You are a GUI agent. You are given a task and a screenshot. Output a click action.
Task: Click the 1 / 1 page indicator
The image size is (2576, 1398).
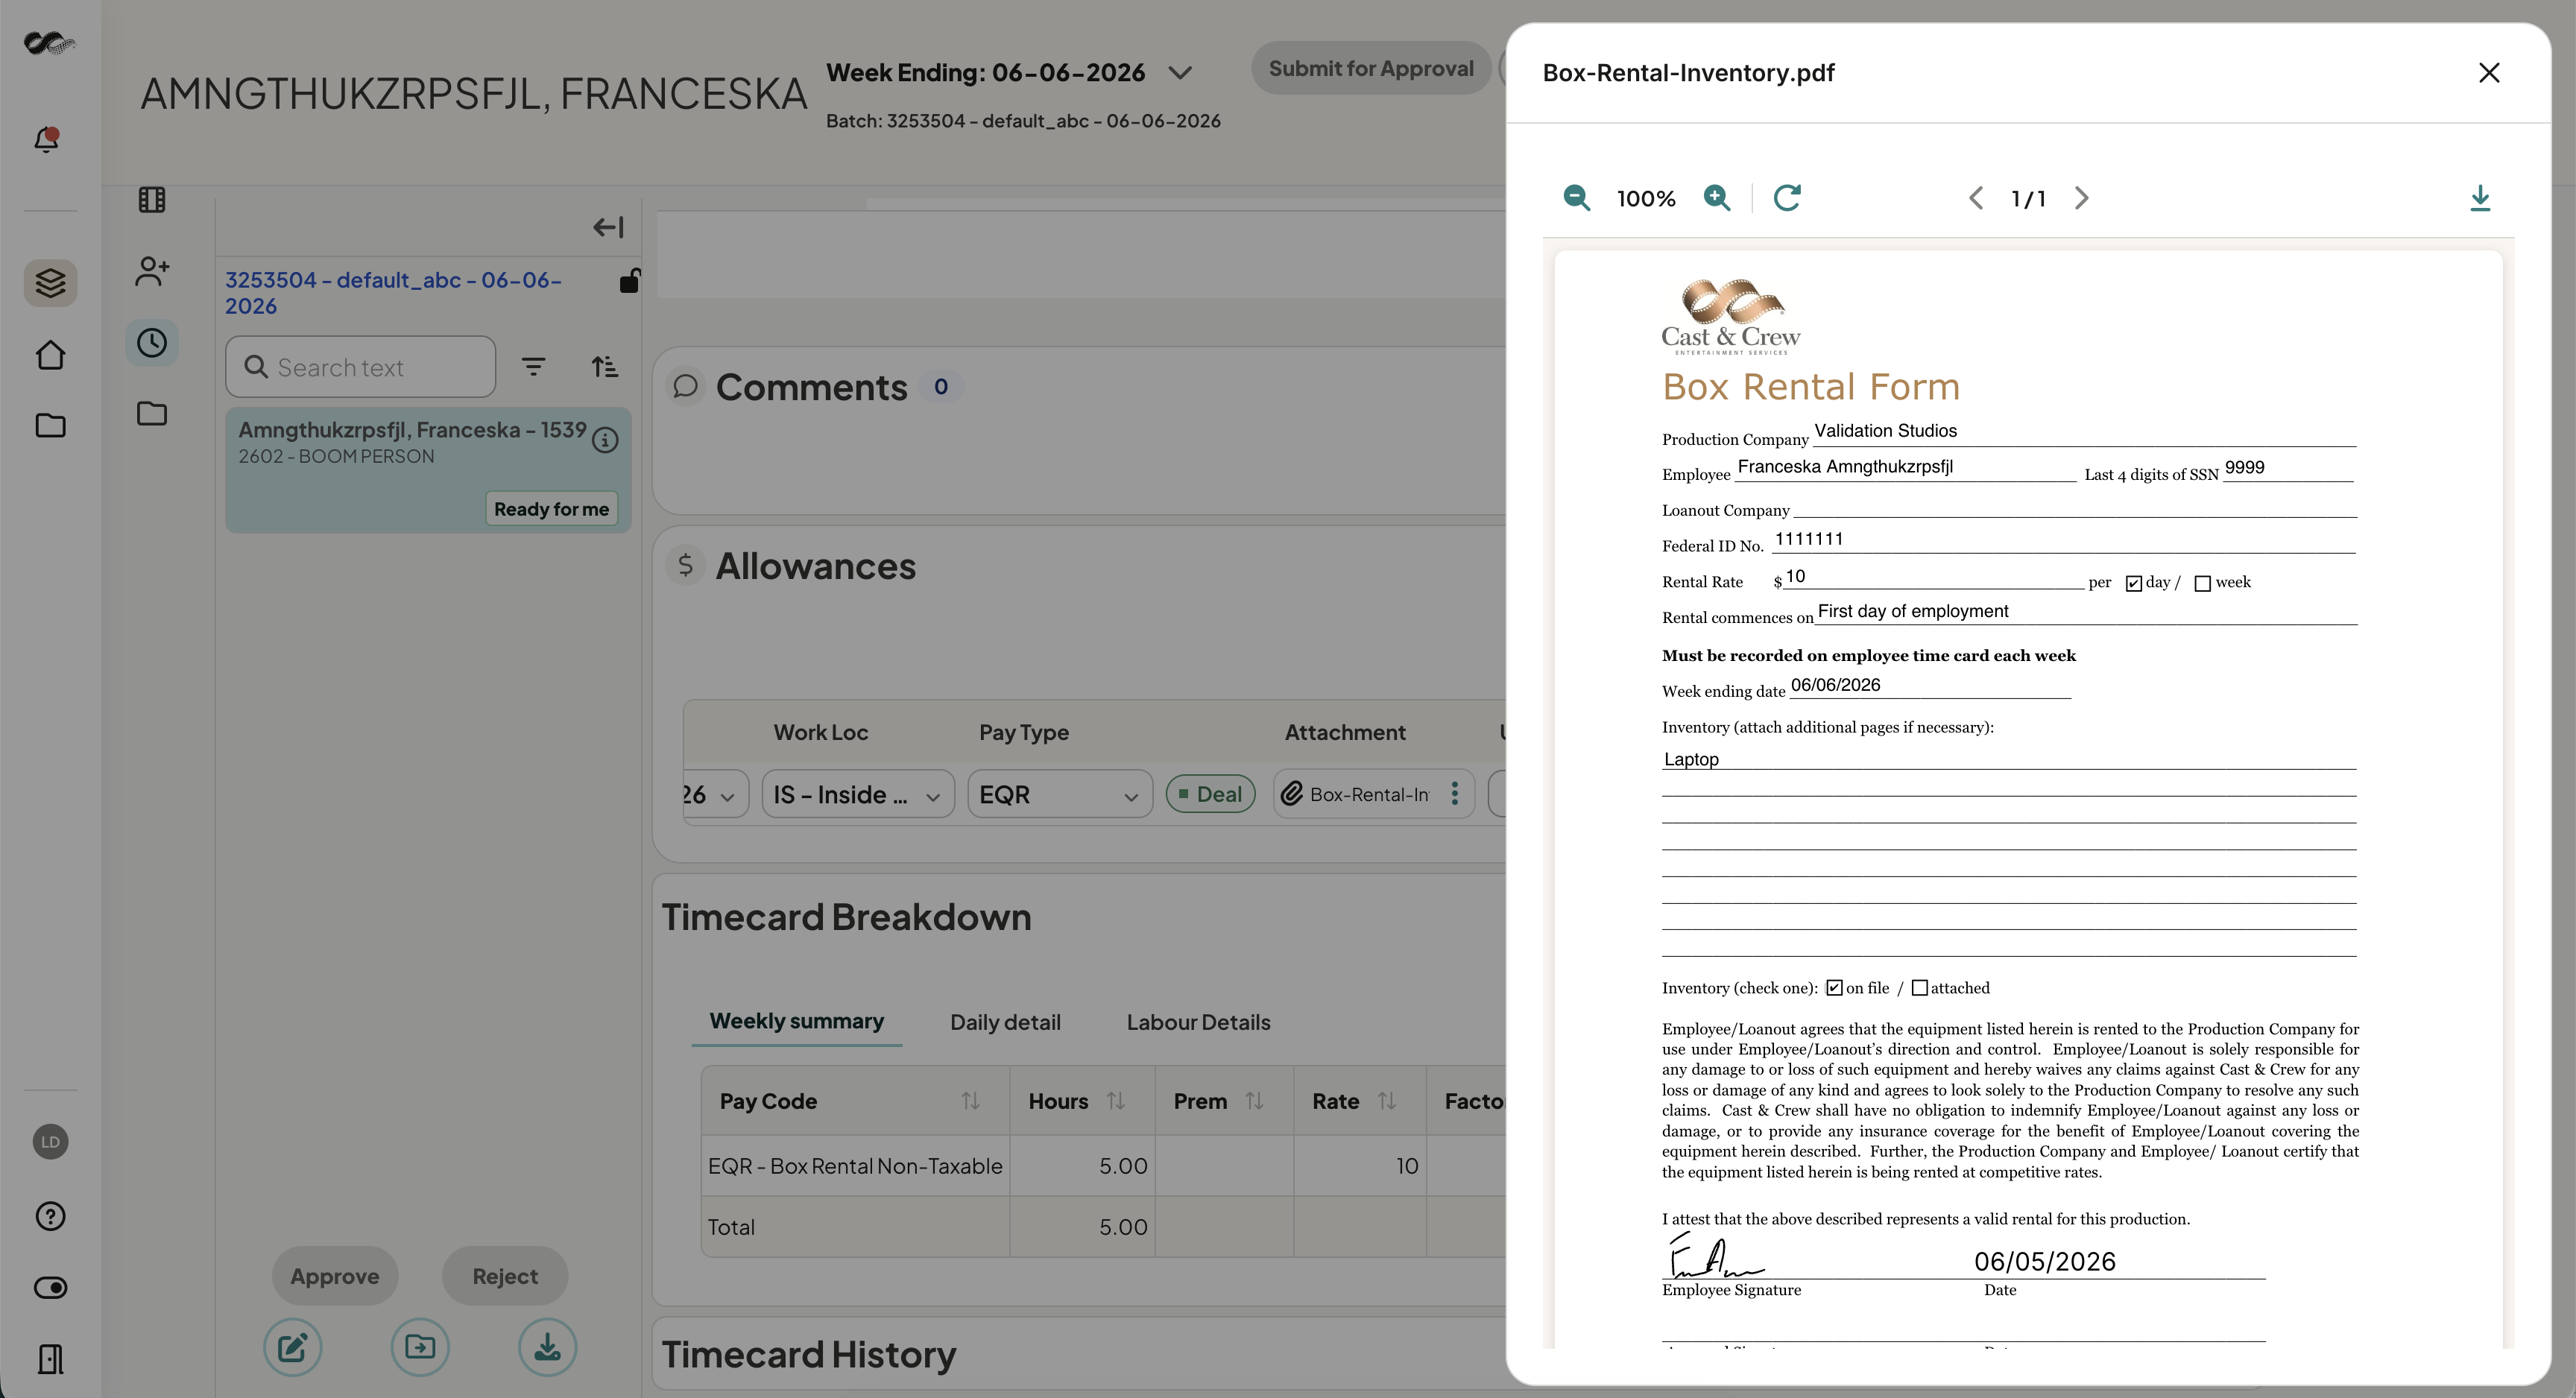click(x=2028, y=199)
